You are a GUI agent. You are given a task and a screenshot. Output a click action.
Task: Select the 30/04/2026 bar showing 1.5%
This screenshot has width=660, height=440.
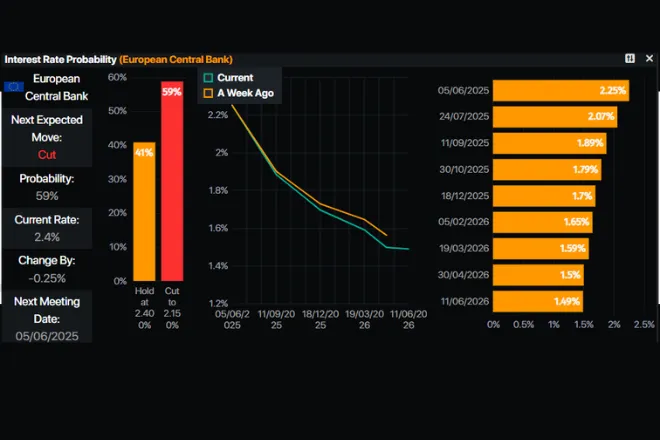tap(538, 275)
